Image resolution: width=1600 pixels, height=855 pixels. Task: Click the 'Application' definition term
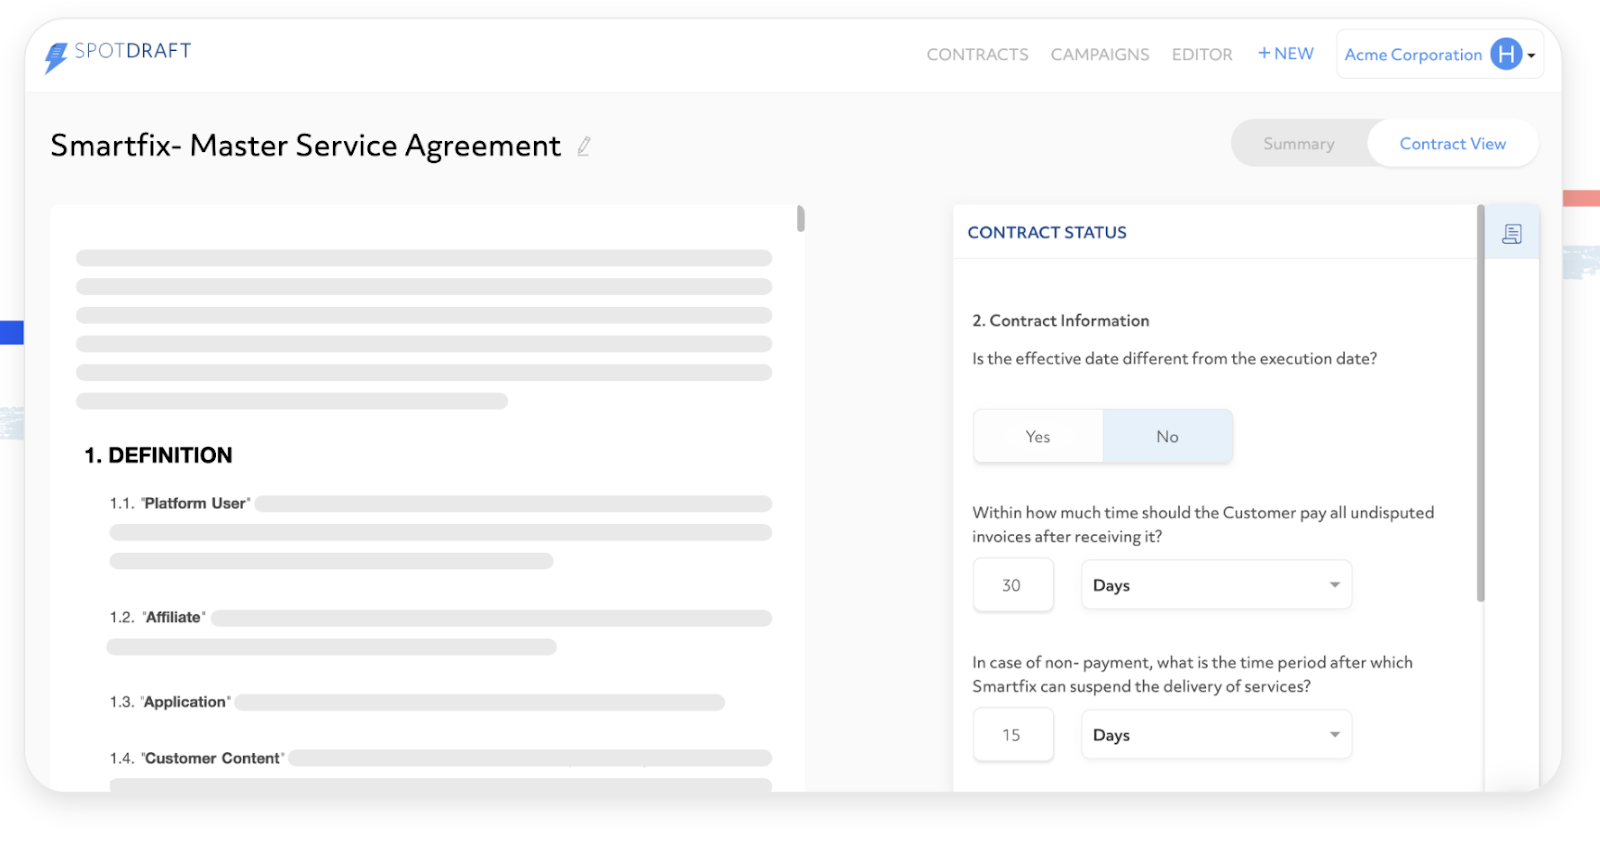[185, 702]
